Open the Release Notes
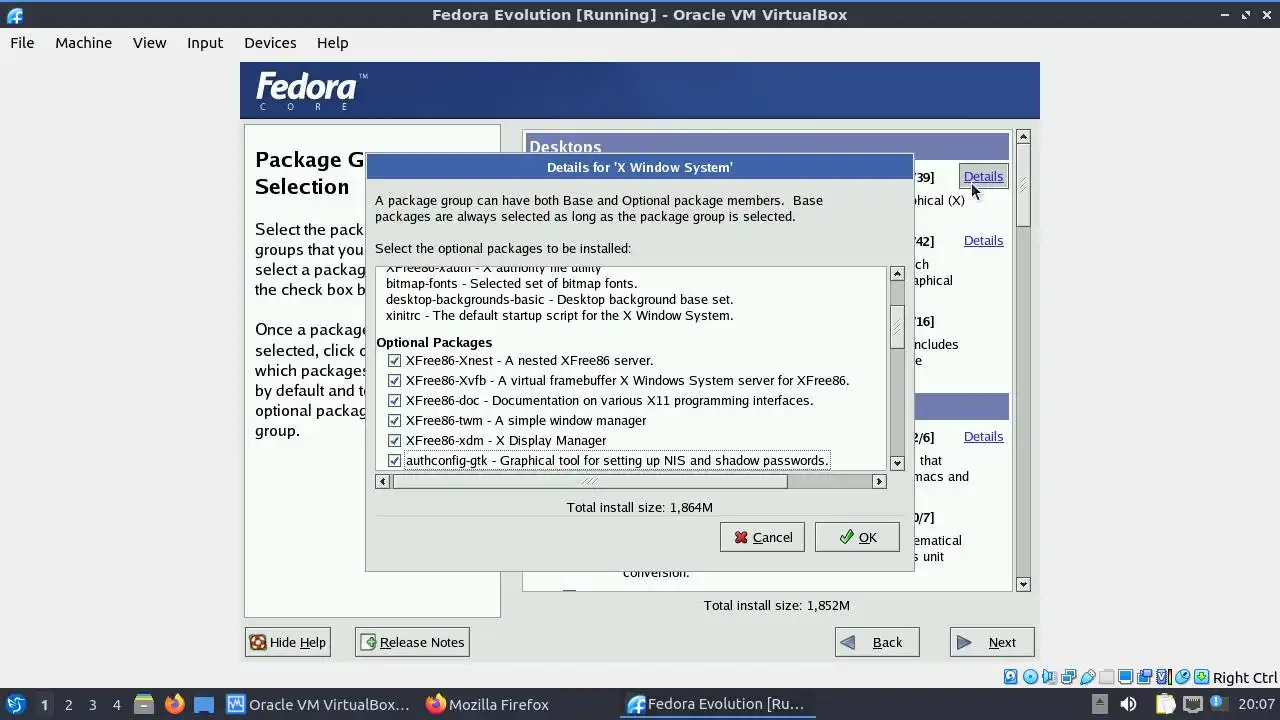The height and width of the screenshot is (720, 1280). coord(412,642)
